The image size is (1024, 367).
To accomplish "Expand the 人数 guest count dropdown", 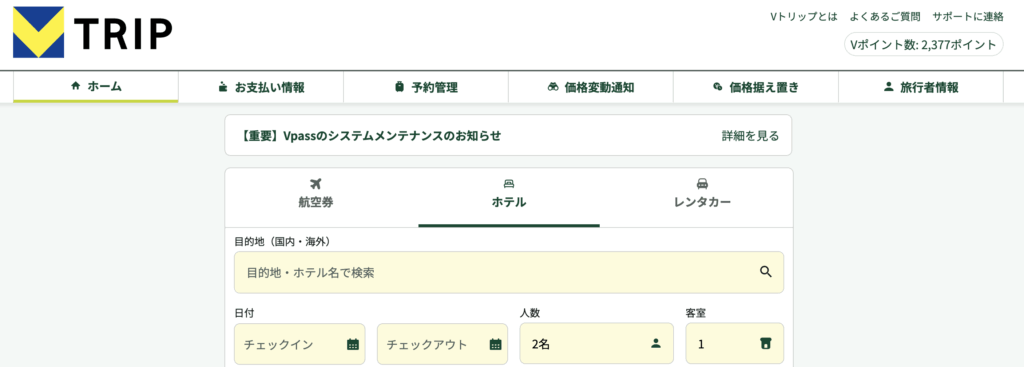I will (x=596, y=343).
